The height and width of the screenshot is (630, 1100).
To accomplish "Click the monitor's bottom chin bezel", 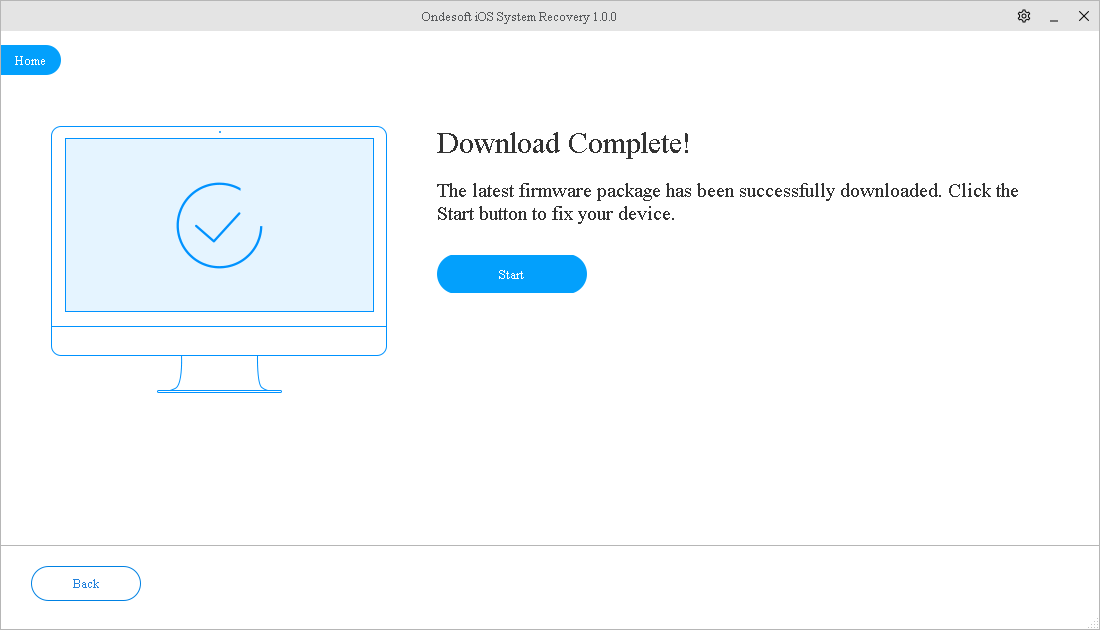I will click(219, 340).
